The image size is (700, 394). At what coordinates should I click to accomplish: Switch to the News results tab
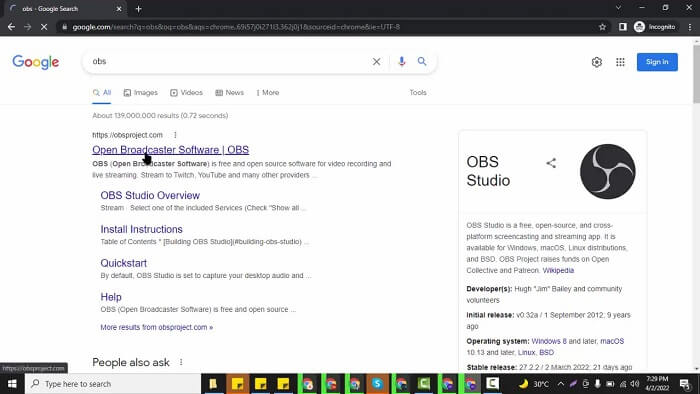point(229,92)
